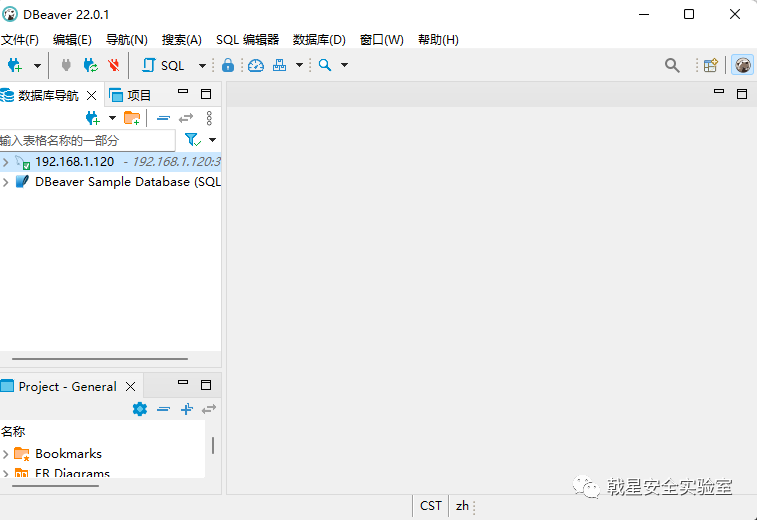Click the red Disconnect icon
Image resolution: width=757 pixels, height=520 pixels.
coord(114,65)
